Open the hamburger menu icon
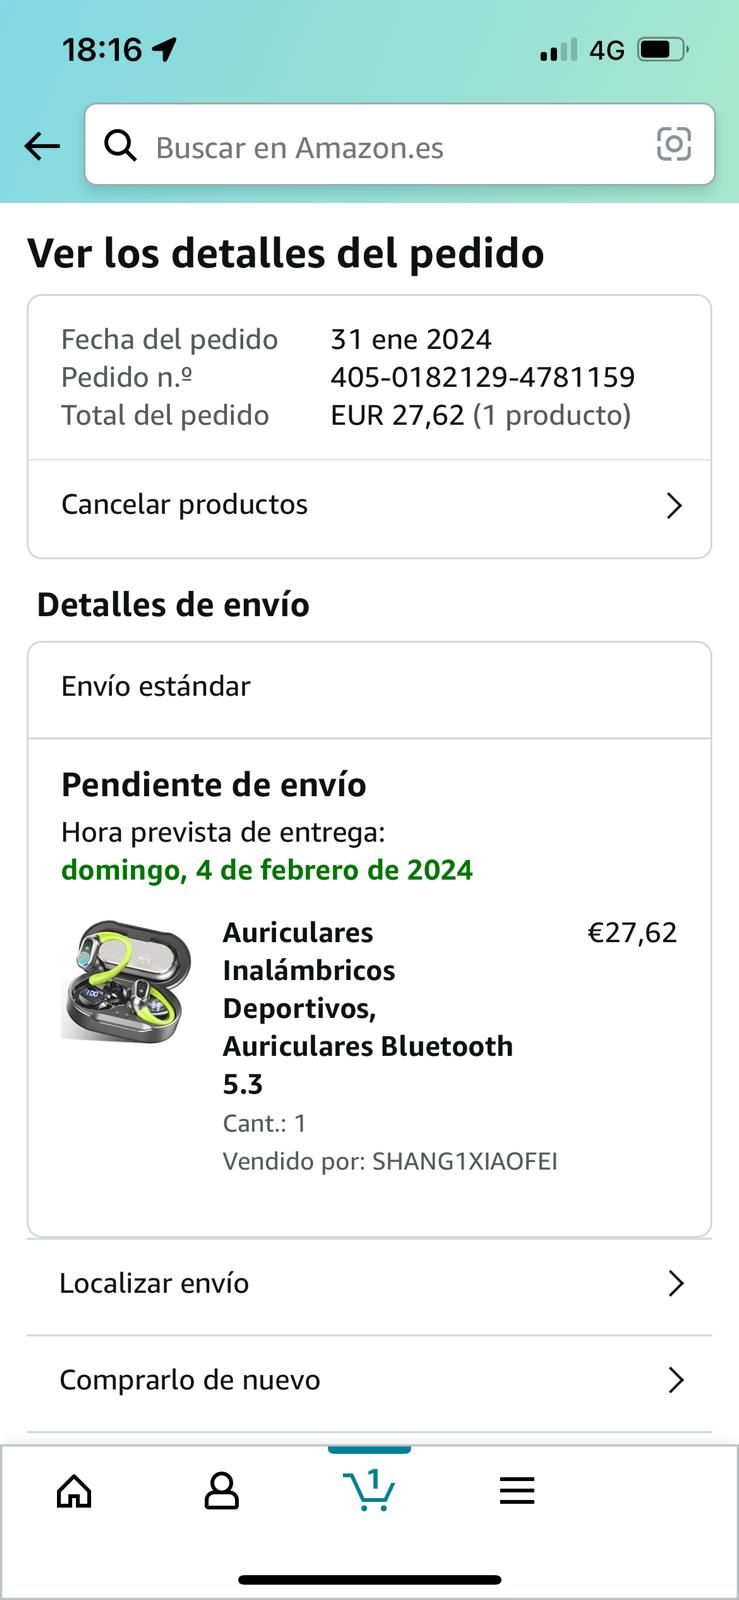This screenshot has height=1600, width=739. point(517,1491)
